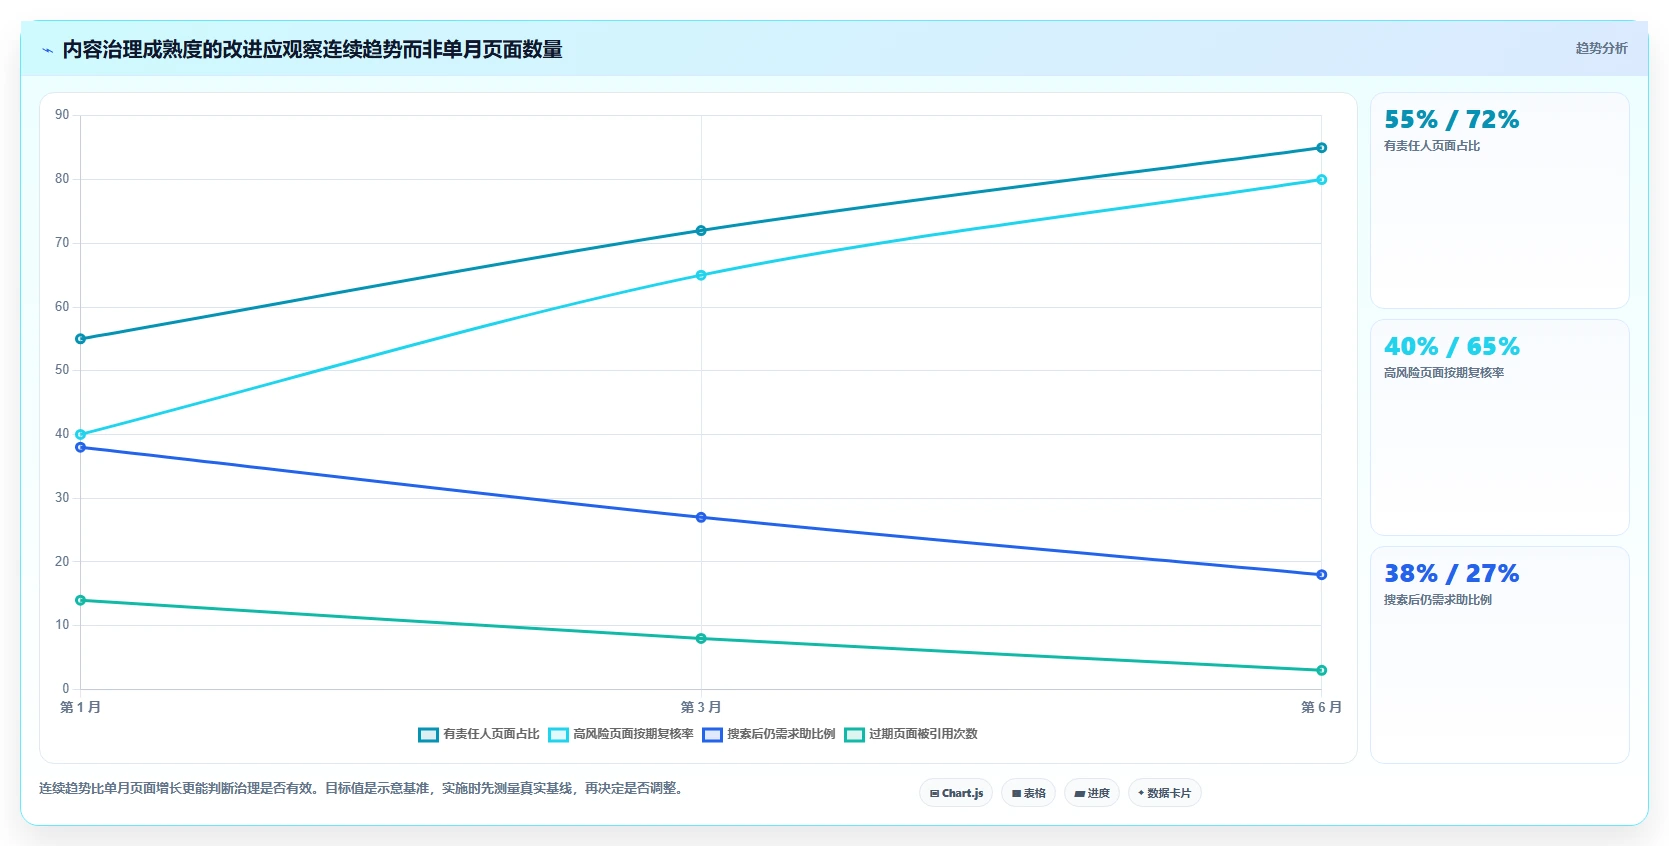Click the footnote starting with 连续趋势比单月页面增长
The height and width of the screenshot is (846, 1669).
[x=364, y=788]
